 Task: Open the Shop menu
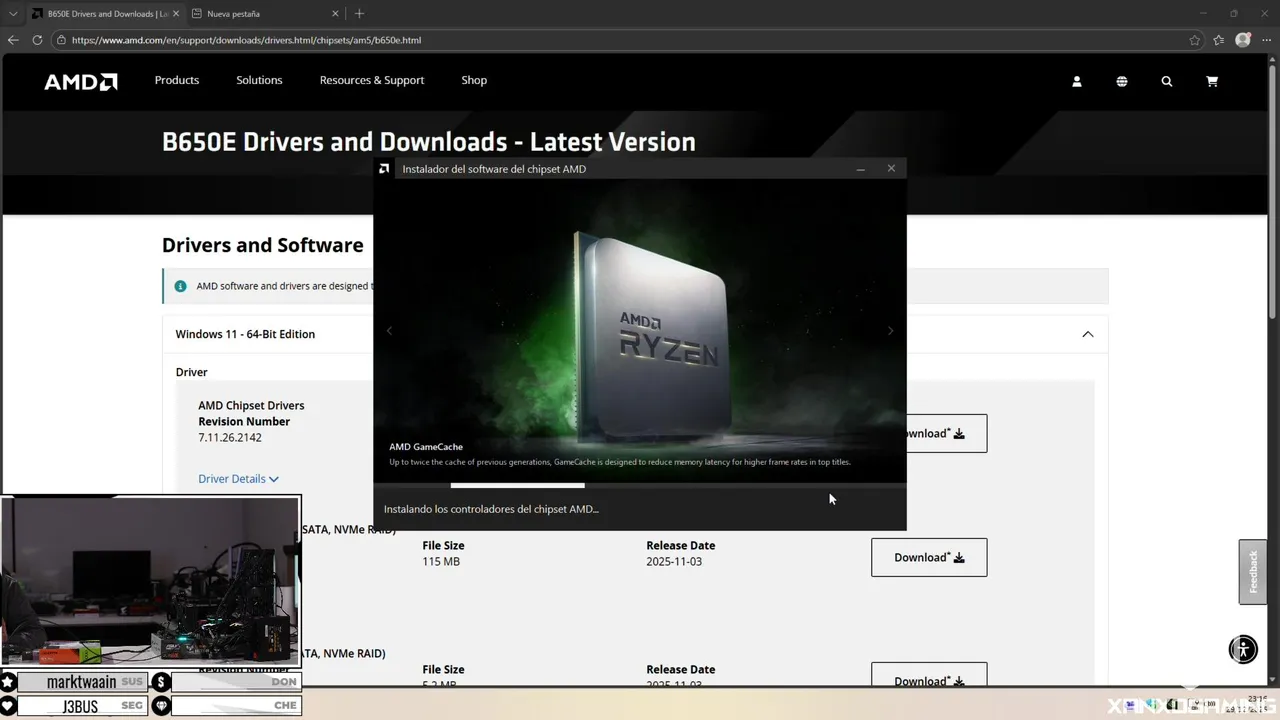click(x=474, y=80)
